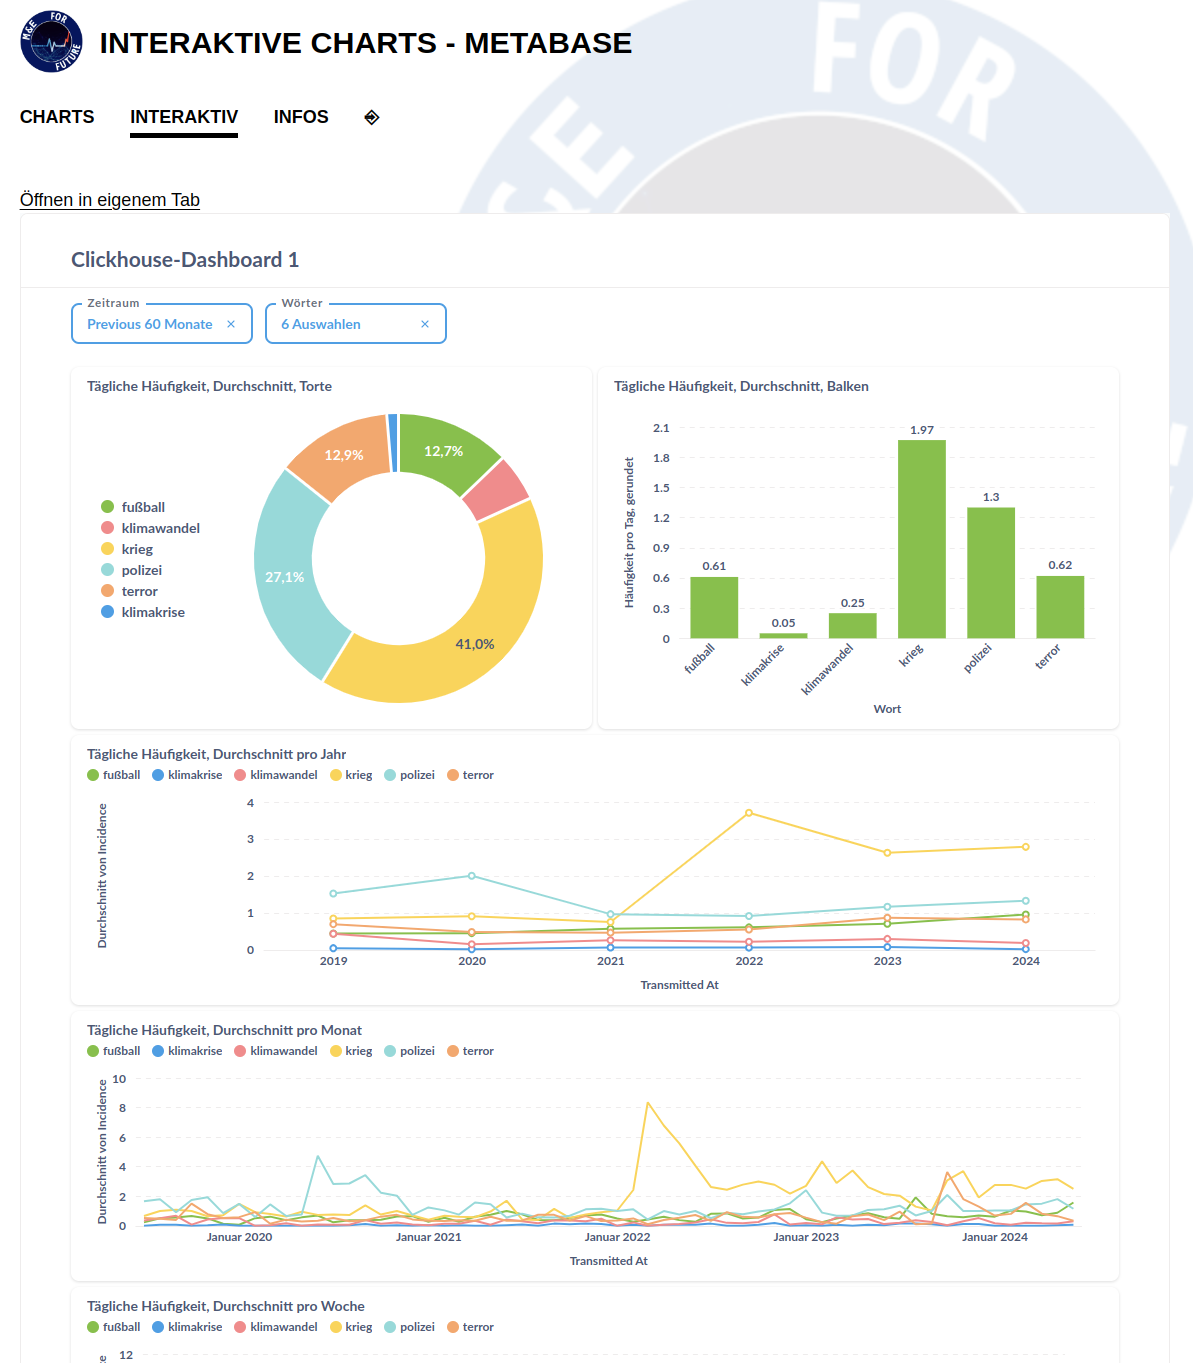Clear the Wörter filter with its X
The width and height of the screenshot is (1193, 1363).
click(425, 324)
